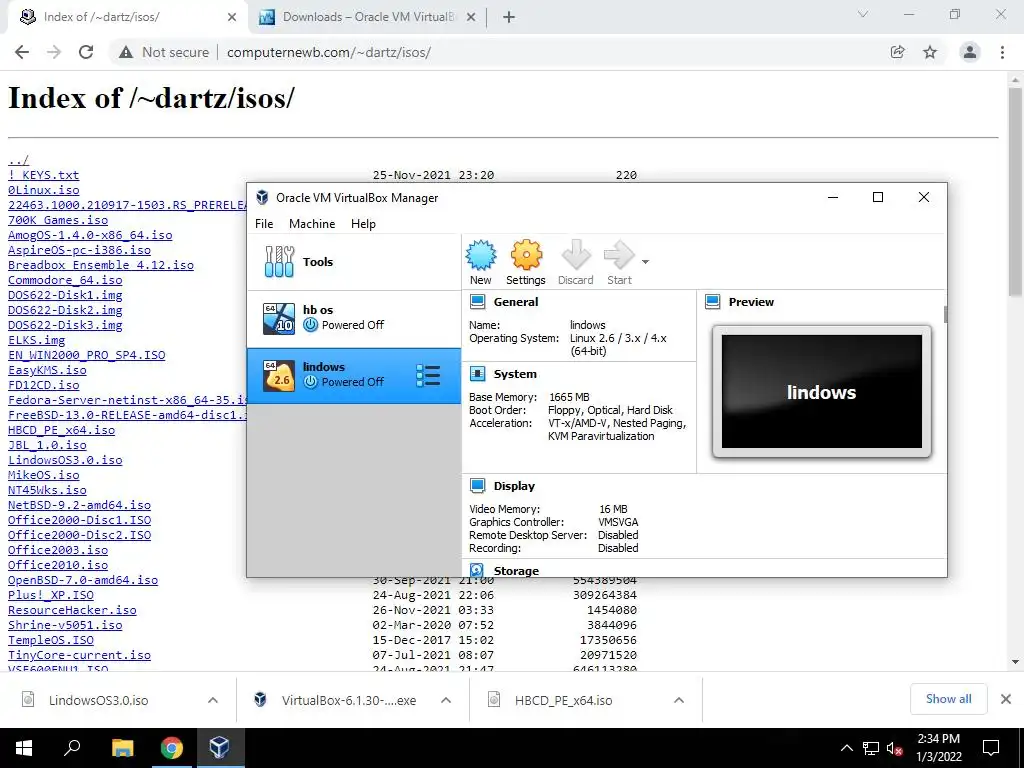This screenshot has width=1024, height=768.
Task: Open the Machine menu
Action: (x=312, y=223)
